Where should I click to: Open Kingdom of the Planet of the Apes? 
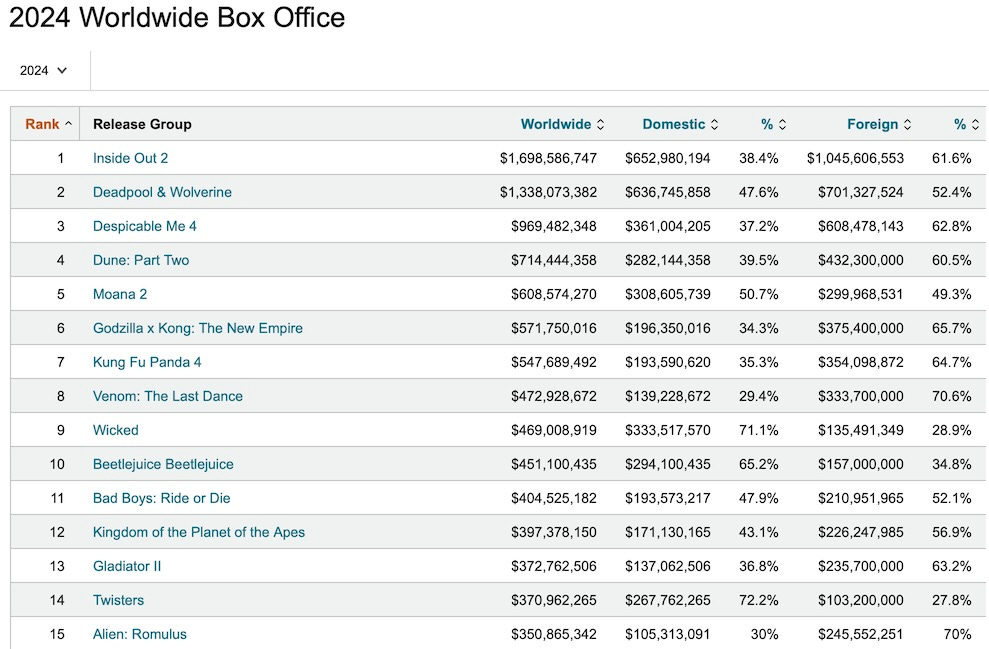point(199,533)
